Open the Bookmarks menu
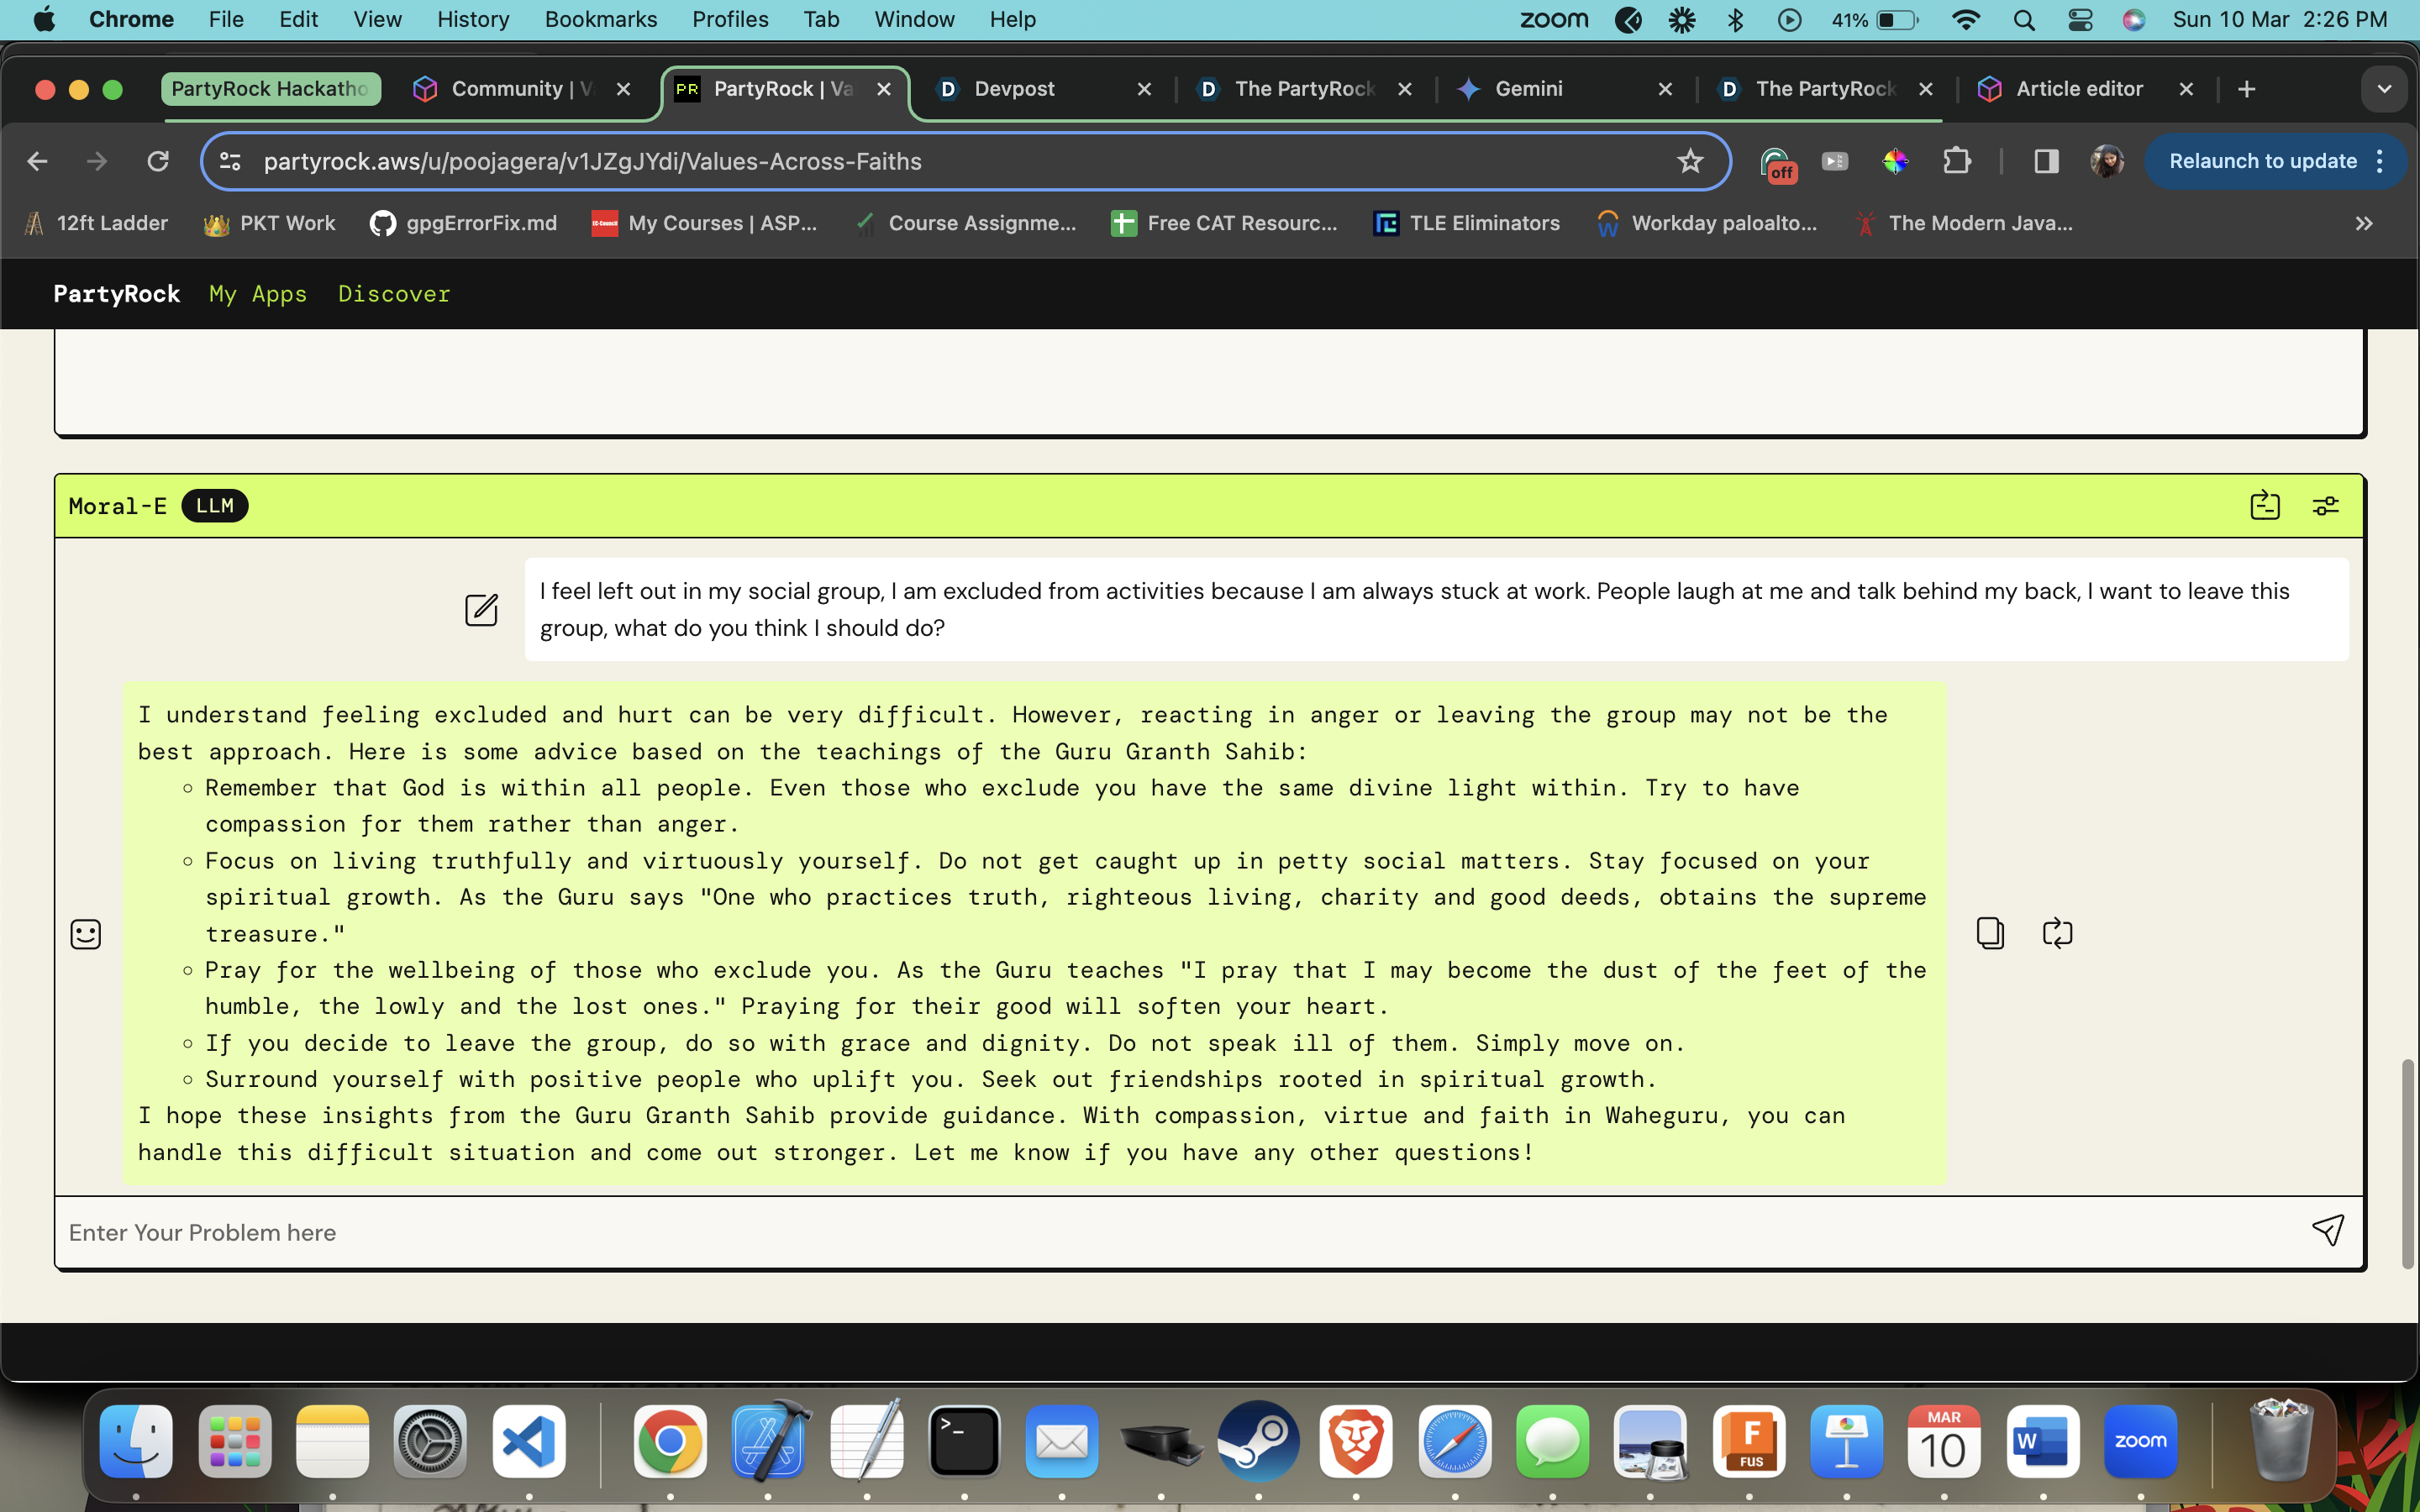The width and height of the screenshot is (2420, 1512). [600, 20]
